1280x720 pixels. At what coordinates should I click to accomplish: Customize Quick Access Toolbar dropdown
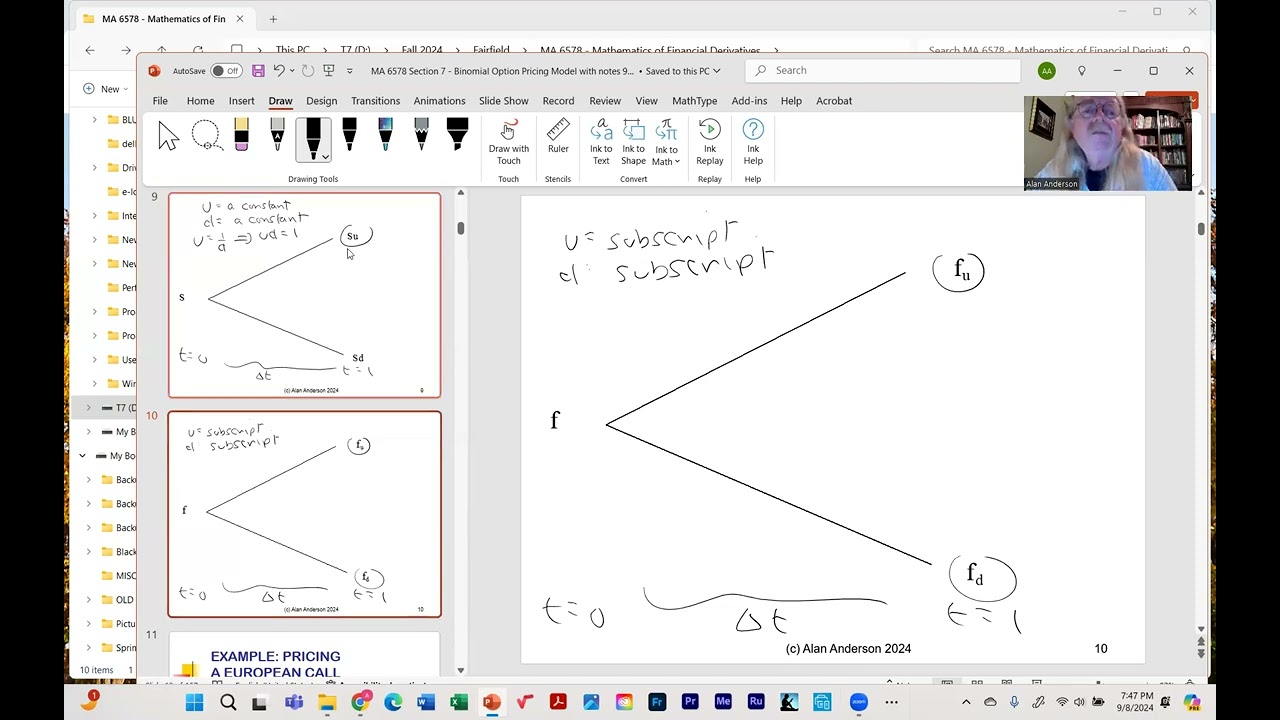[x=349, y=71]
